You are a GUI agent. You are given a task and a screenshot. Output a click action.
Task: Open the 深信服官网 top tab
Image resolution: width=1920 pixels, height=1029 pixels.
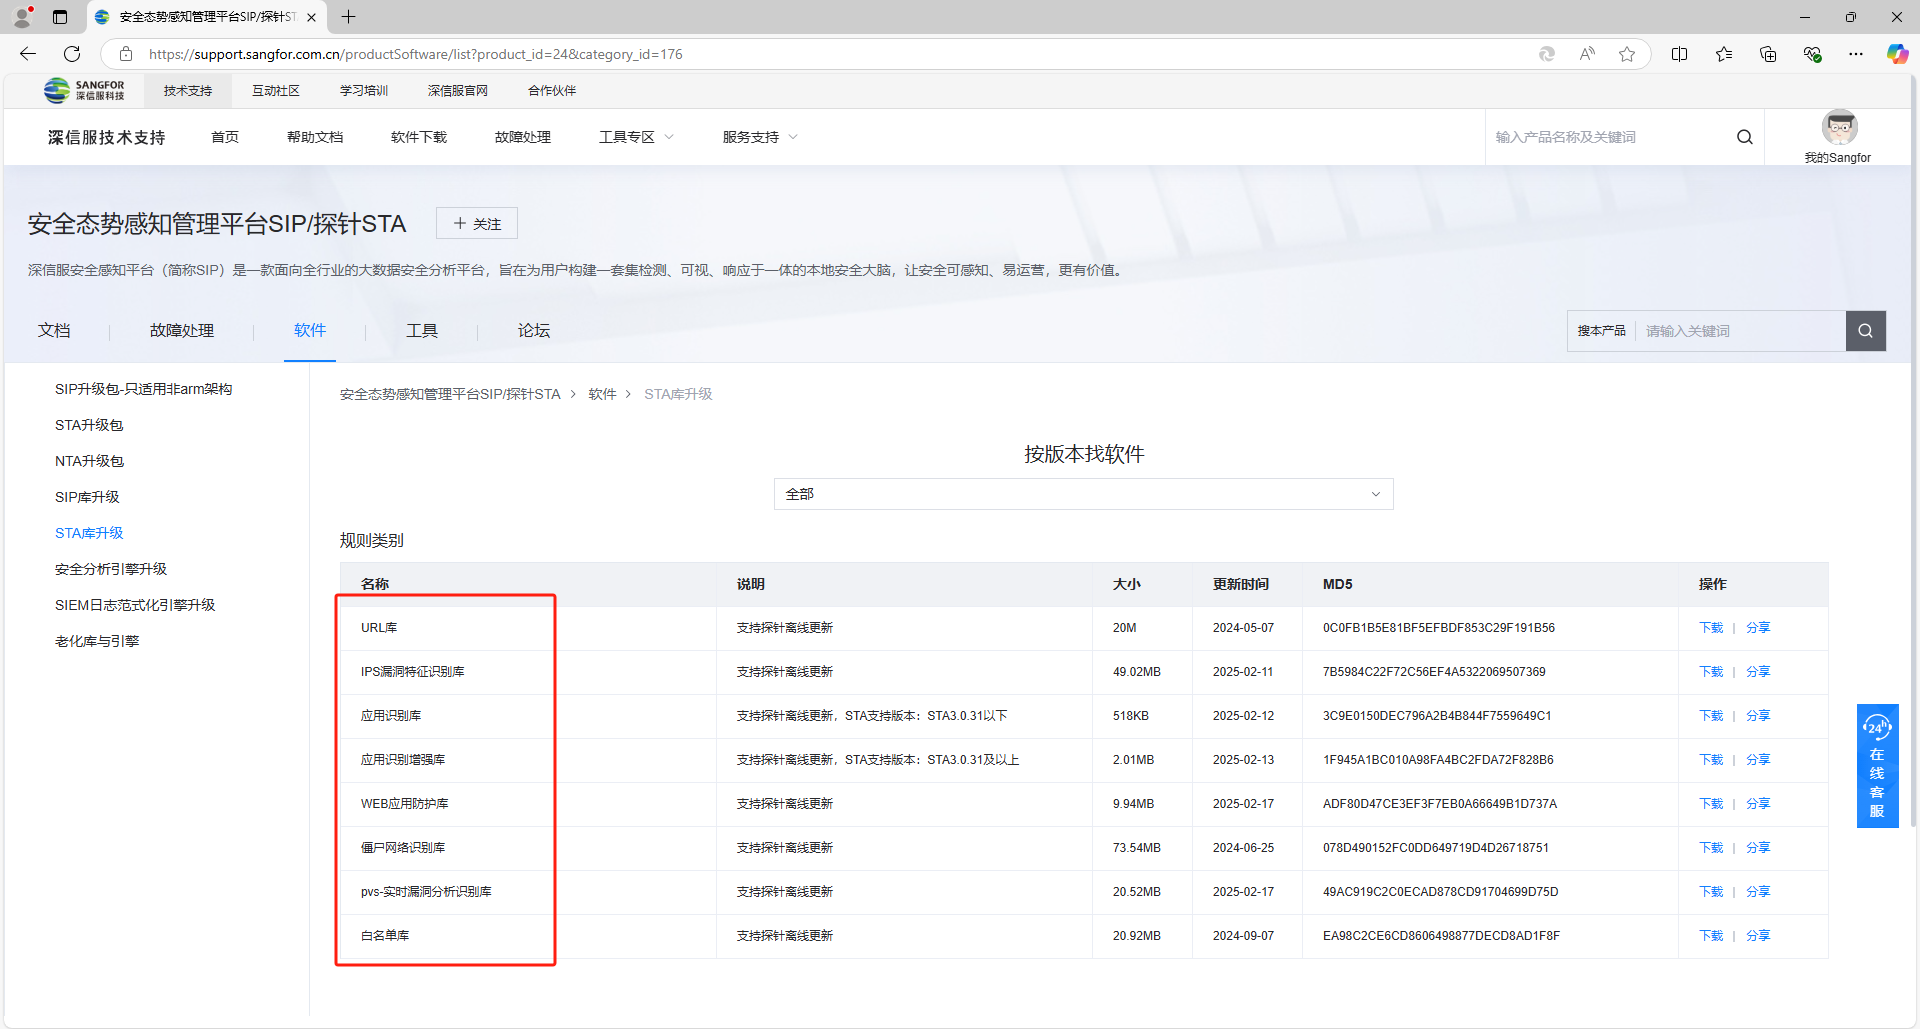point(458,91)
